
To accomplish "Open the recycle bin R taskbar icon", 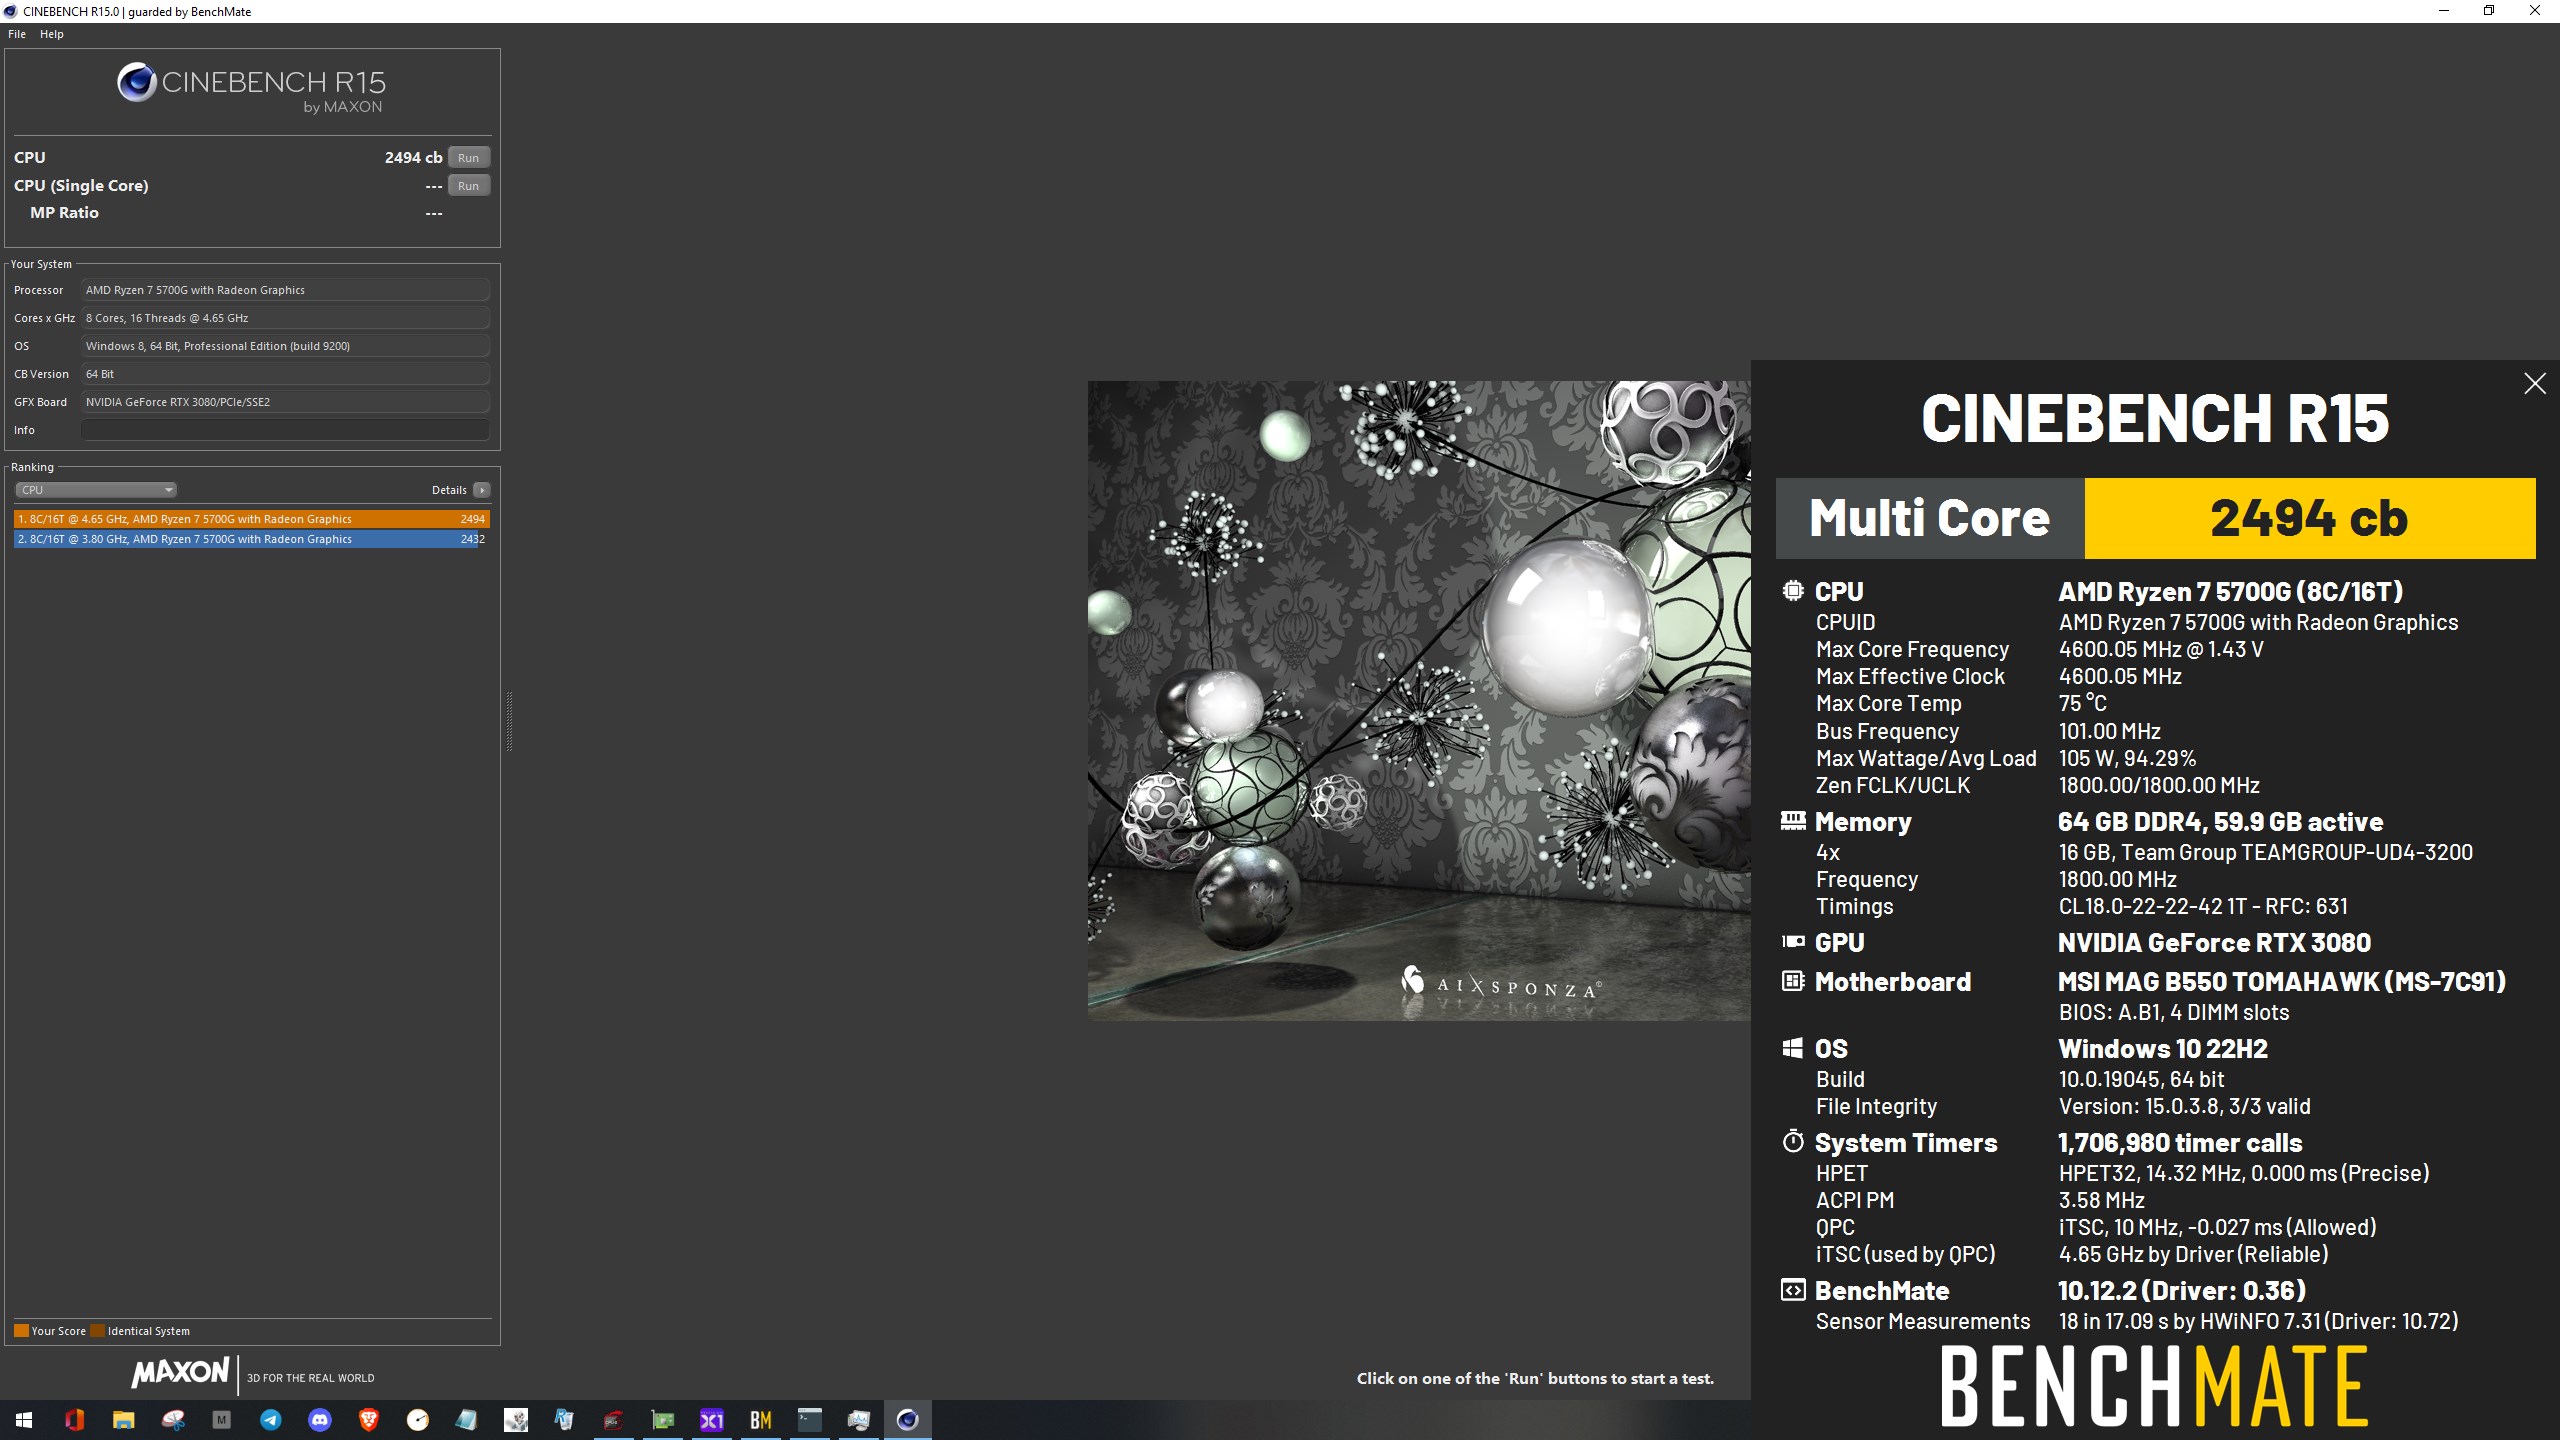I will [x=564, y=1419].
